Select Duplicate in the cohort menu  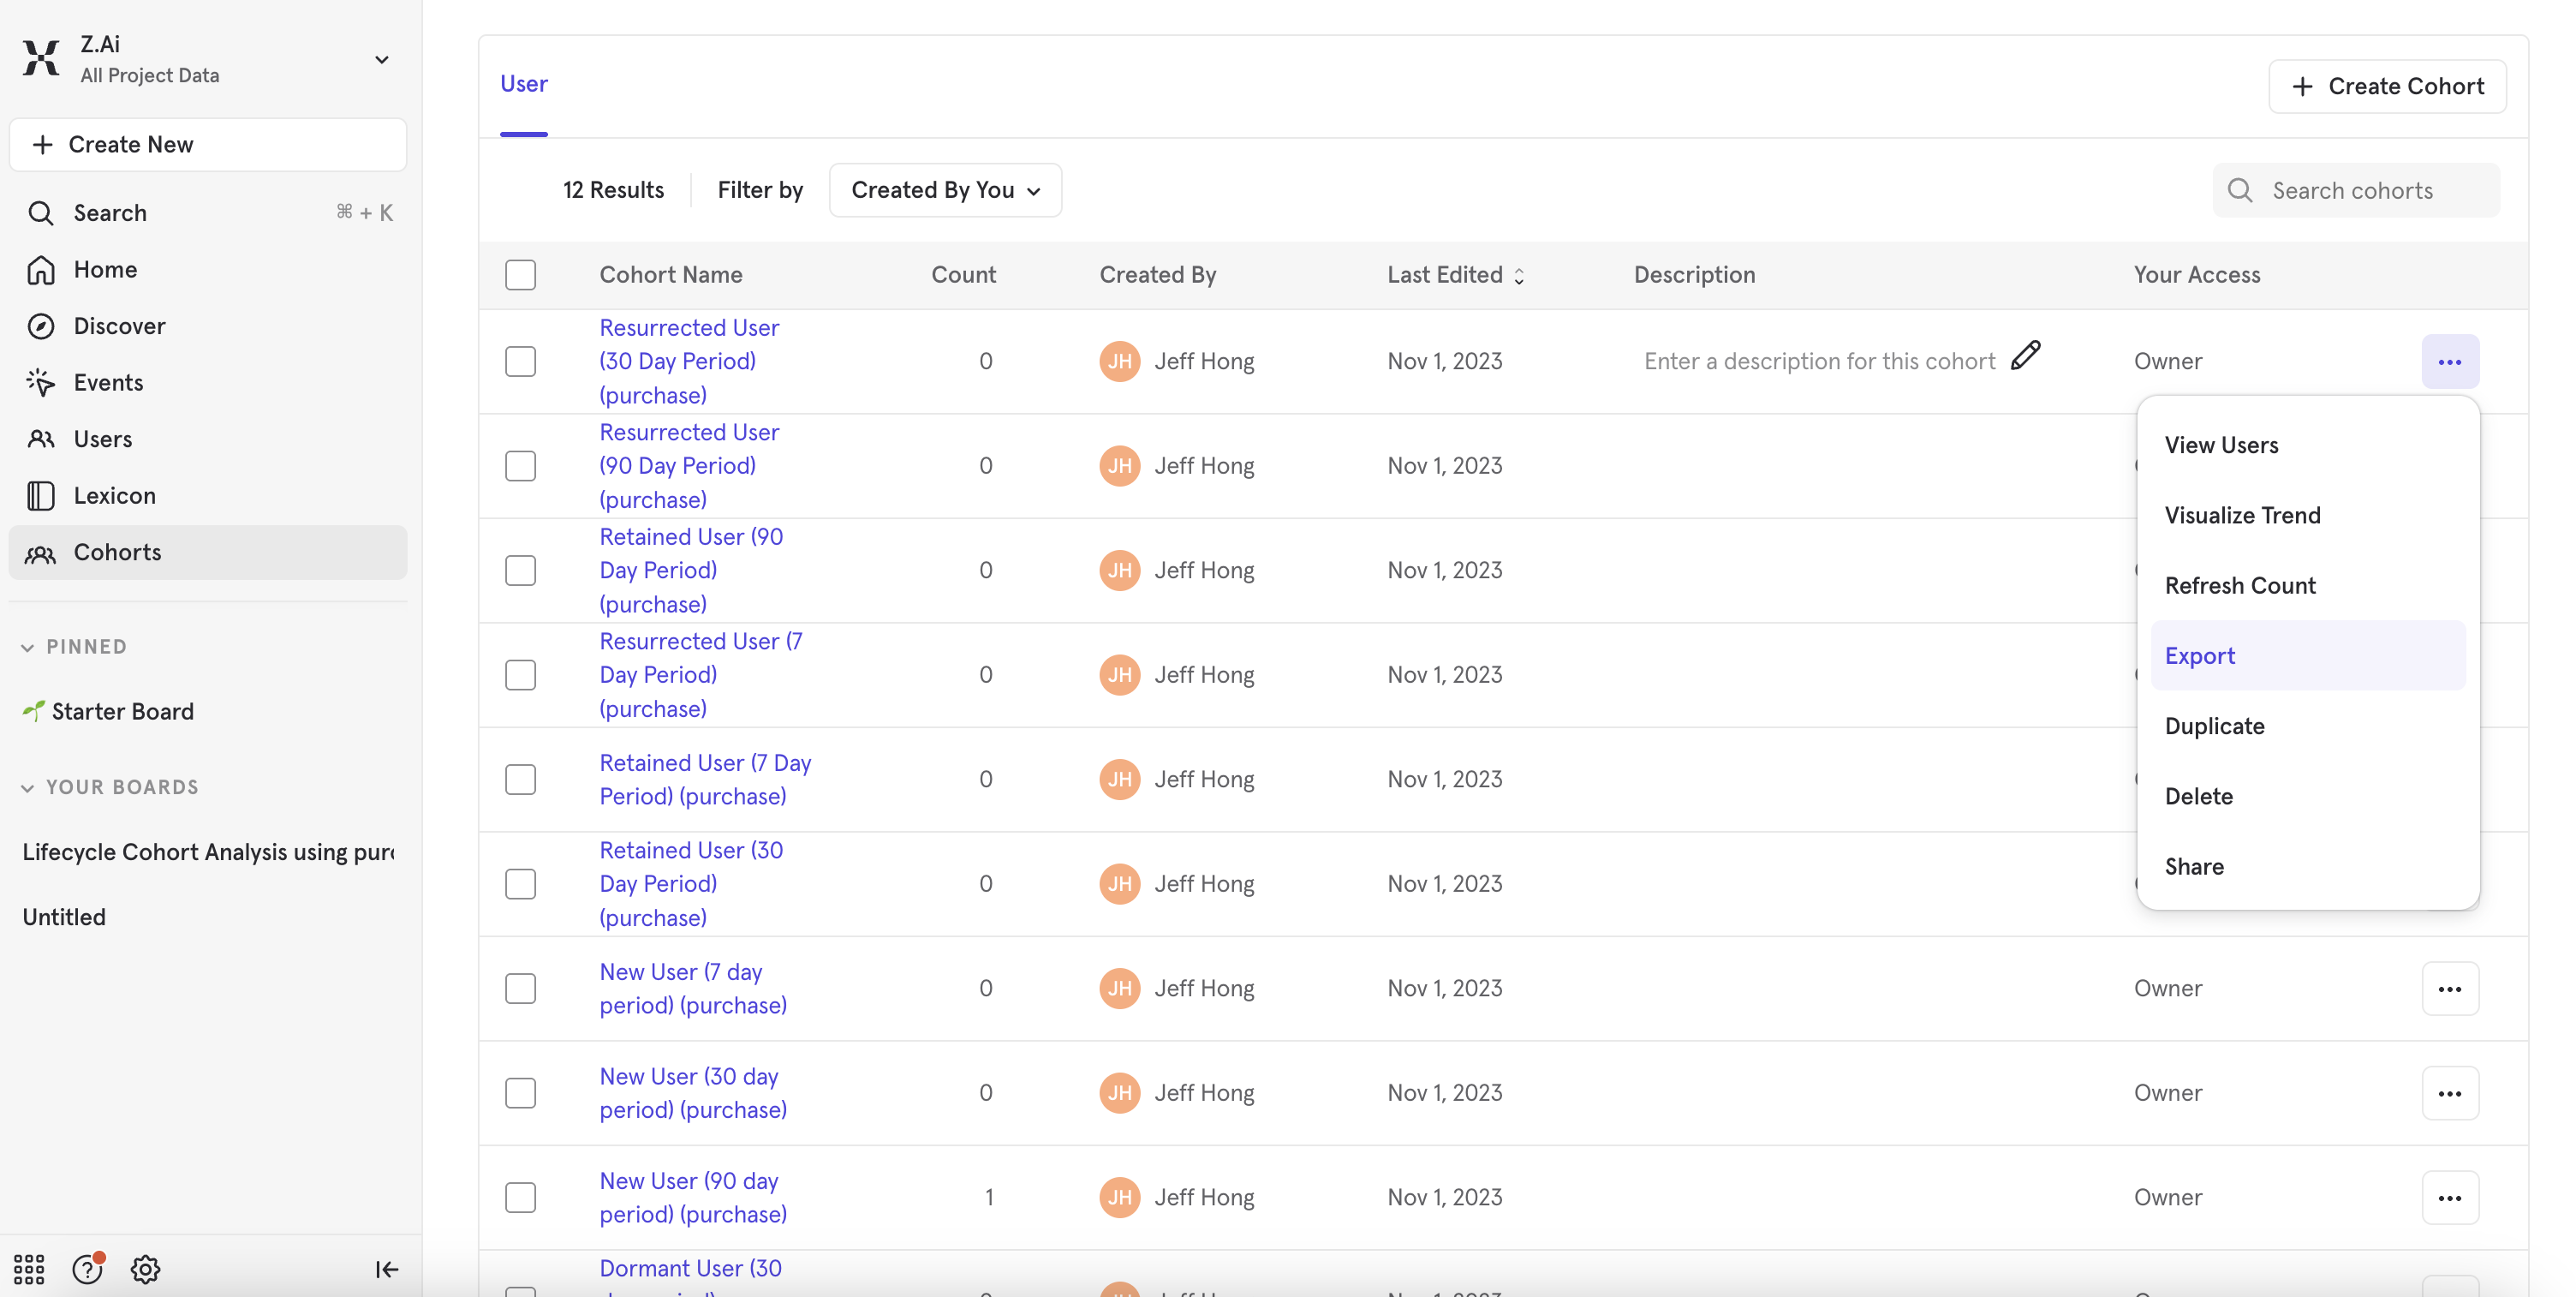[x=2214, y=725]
